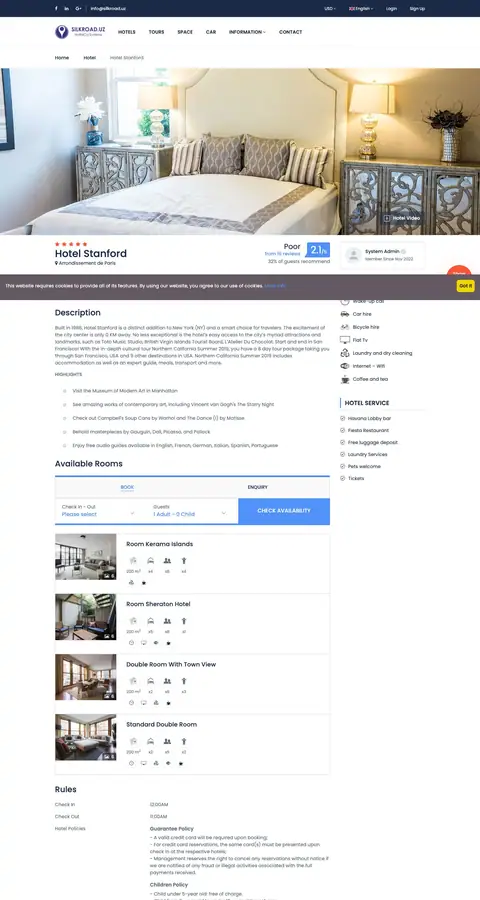
Task: Play the Hotel Video
Action: tap(402, 218)
